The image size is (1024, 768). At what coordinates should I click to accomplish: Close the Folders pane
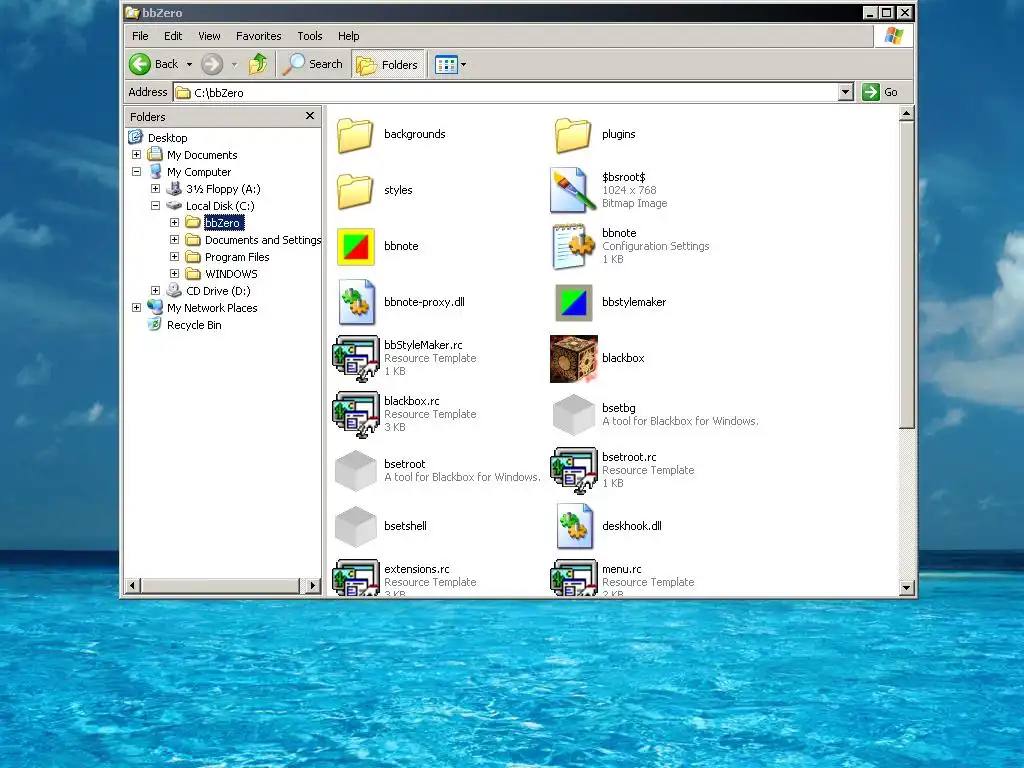click(x=310, y=116)
